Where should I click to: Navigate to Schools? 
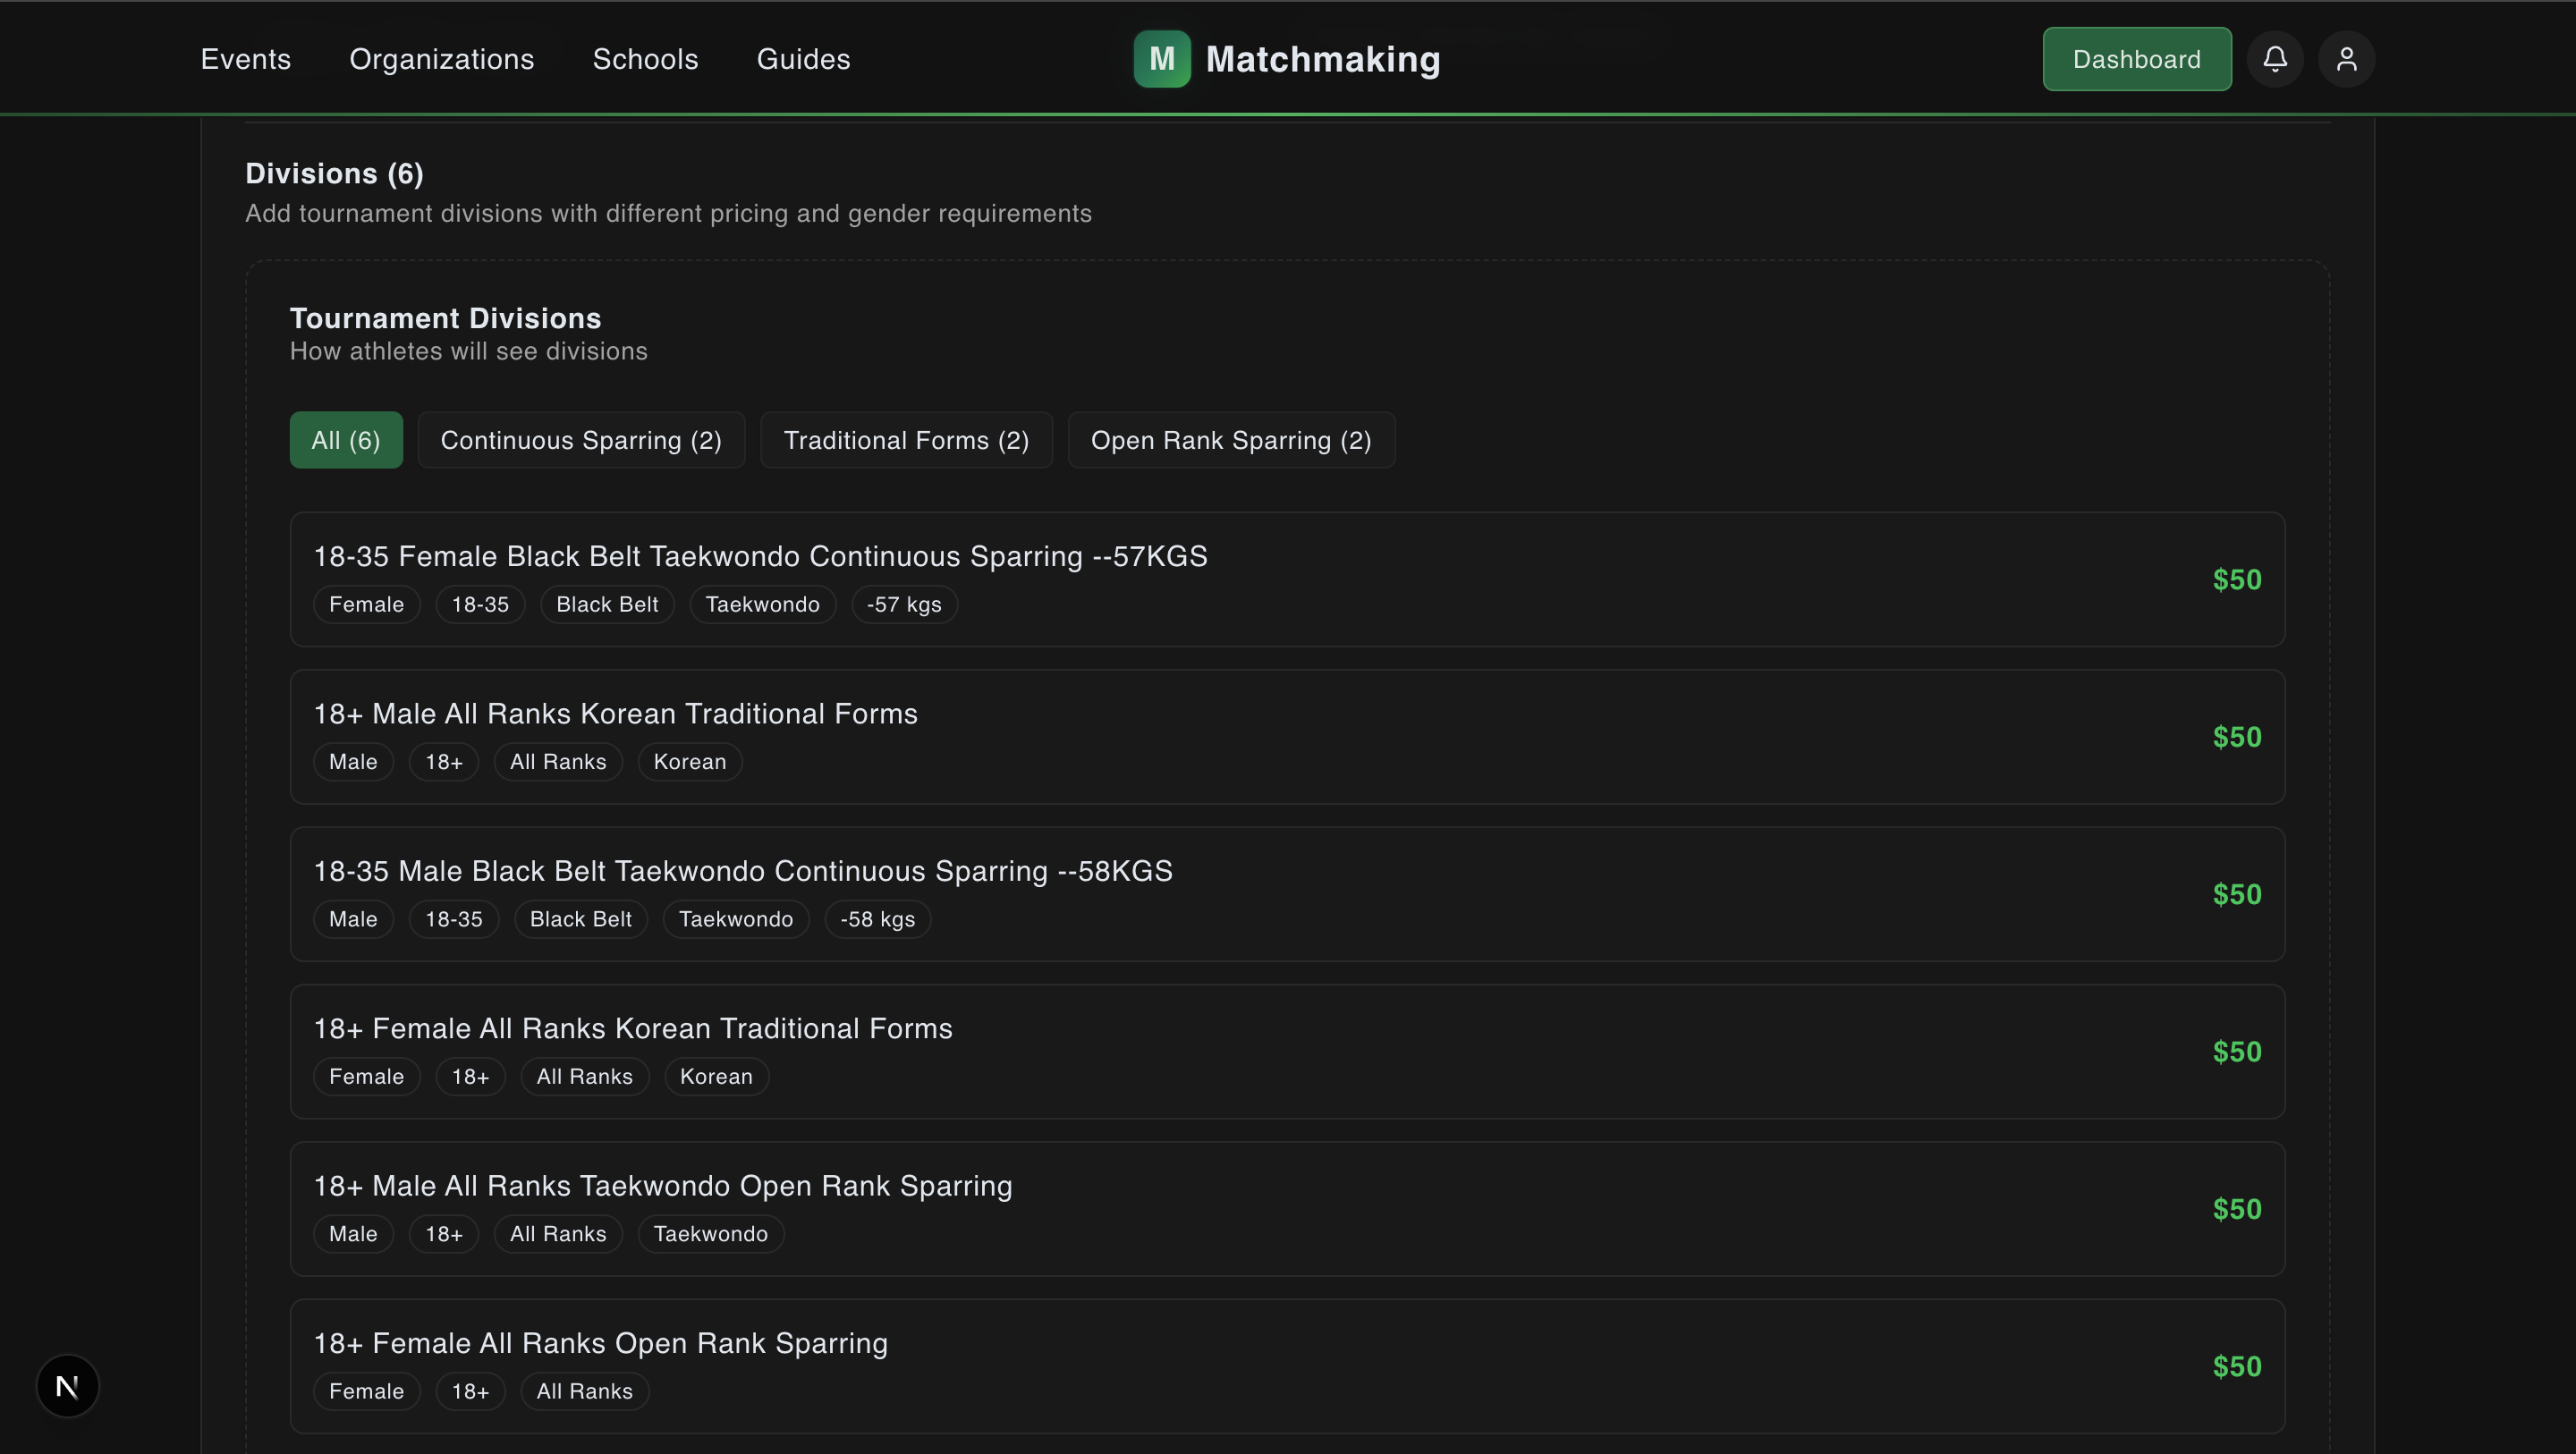coord(645,59)
